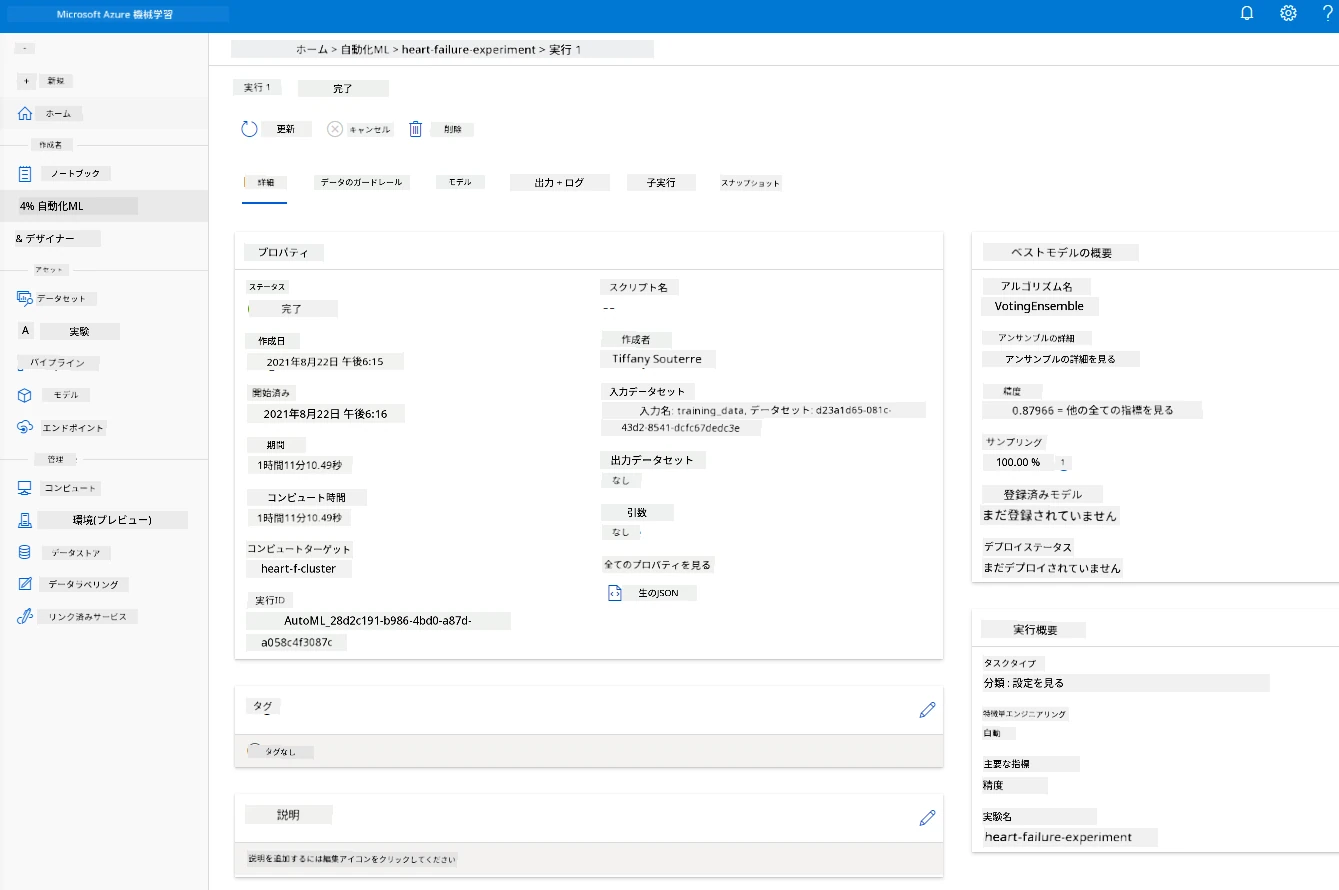
Task: Click the 完了 status under ステータス
Action: click(292, 309)
